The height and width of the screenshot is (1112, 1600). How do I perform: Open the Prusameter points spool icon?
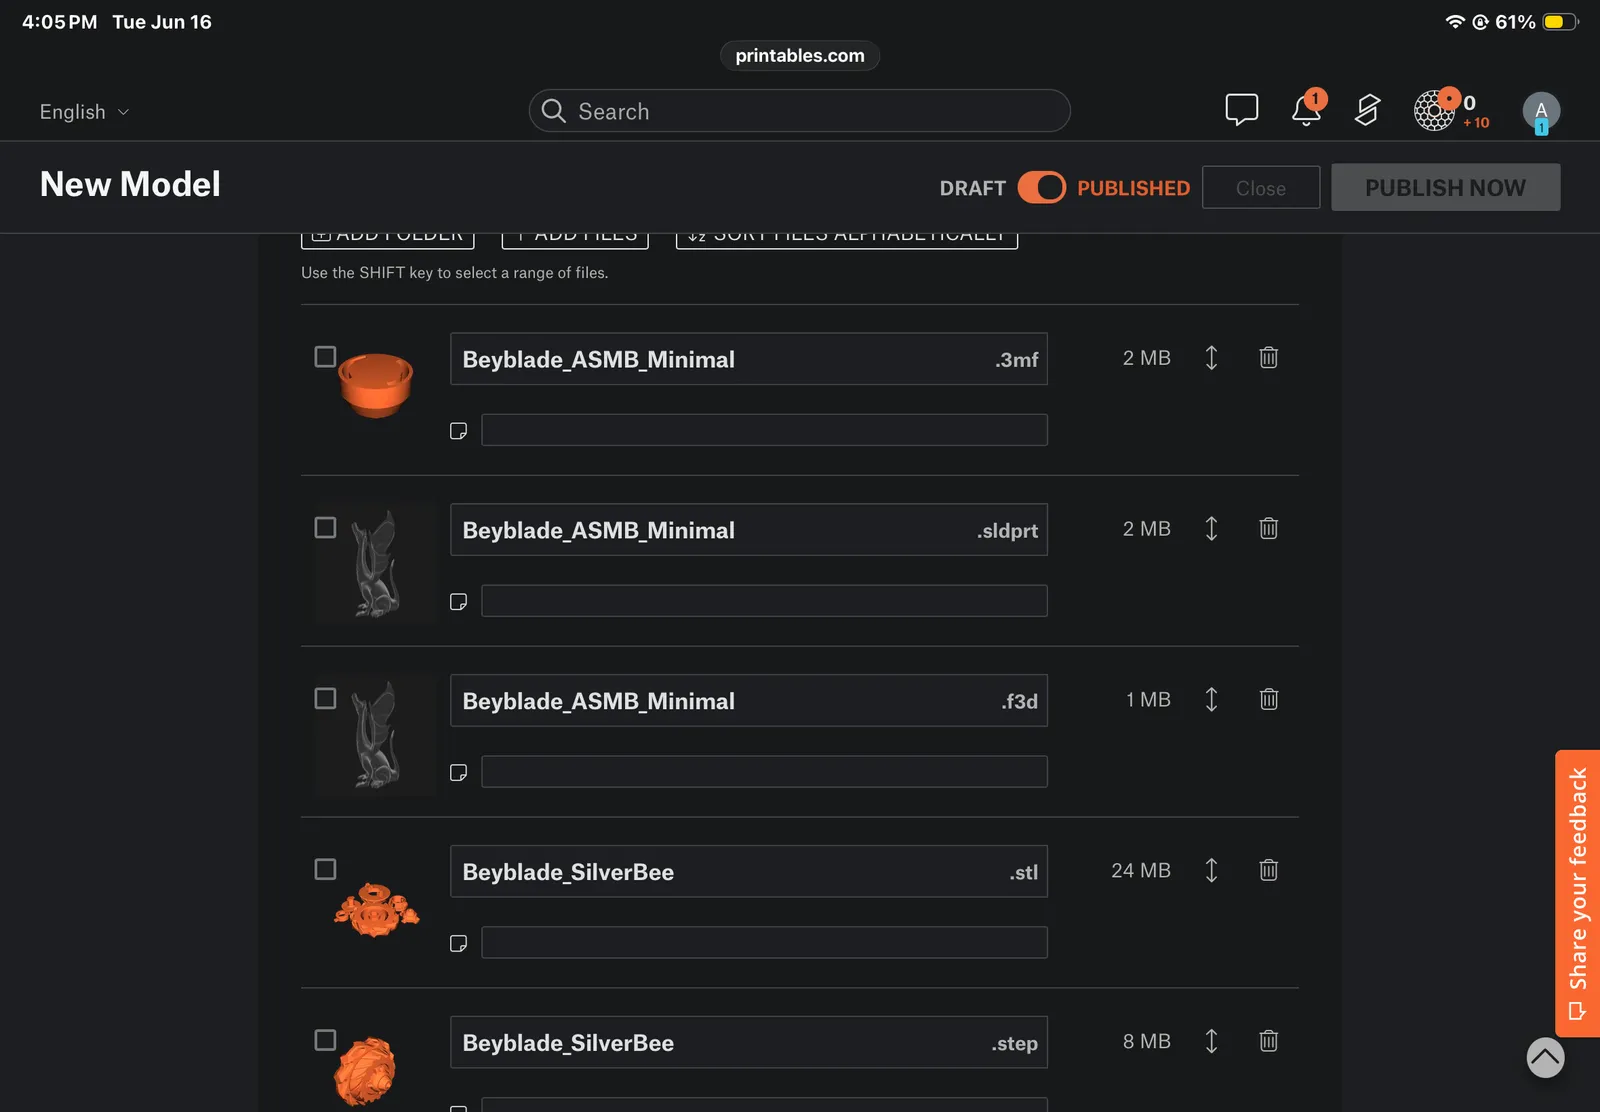click(1435, 110)
